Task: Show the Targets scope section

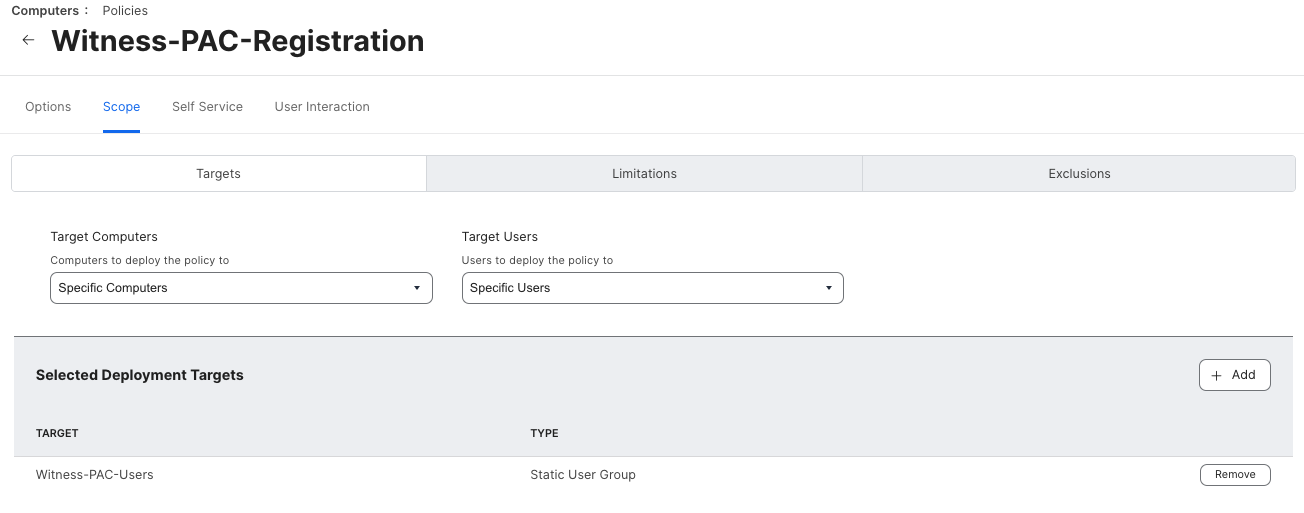Action: [219, 173]
